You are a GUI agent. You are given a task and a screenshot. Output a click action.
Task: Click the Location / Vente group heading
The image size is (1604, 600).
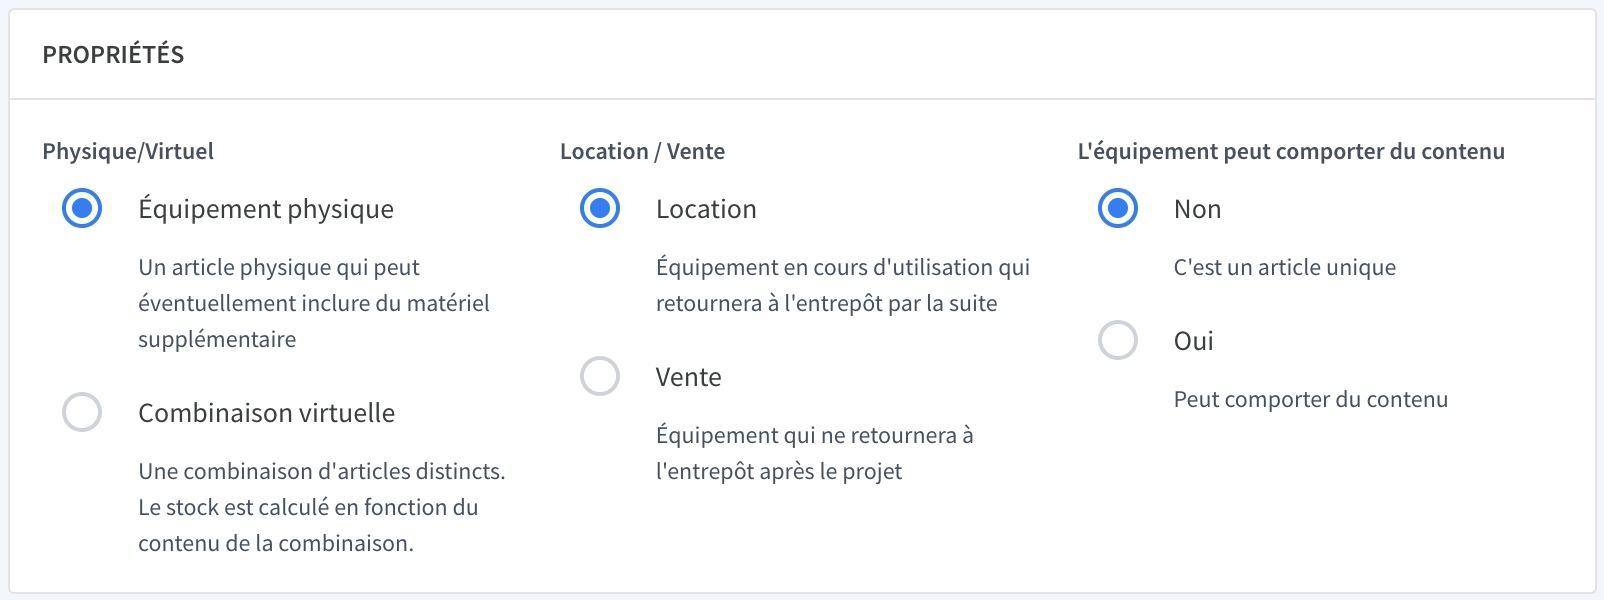coord(643,151)
